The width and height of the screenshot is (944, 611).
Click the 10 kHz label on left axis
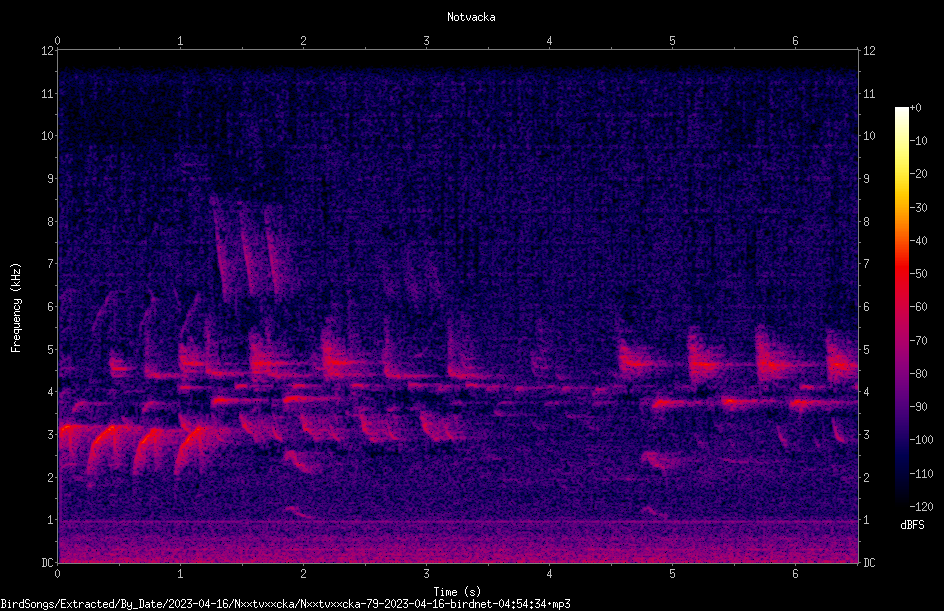(48, 136)
